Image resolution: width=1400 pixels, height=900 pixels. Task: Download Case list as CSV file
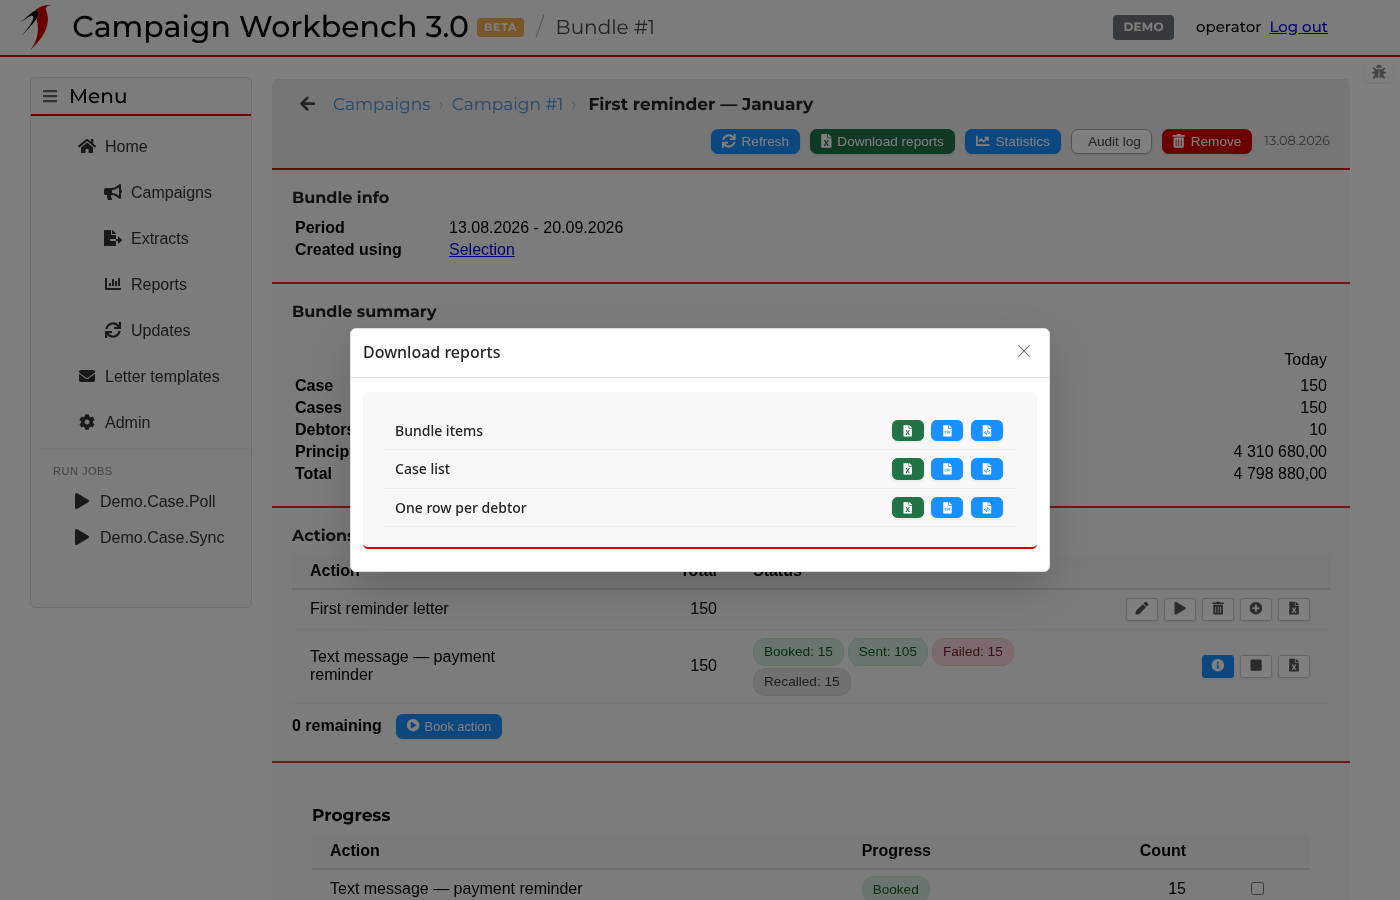(x=946, y=469)
